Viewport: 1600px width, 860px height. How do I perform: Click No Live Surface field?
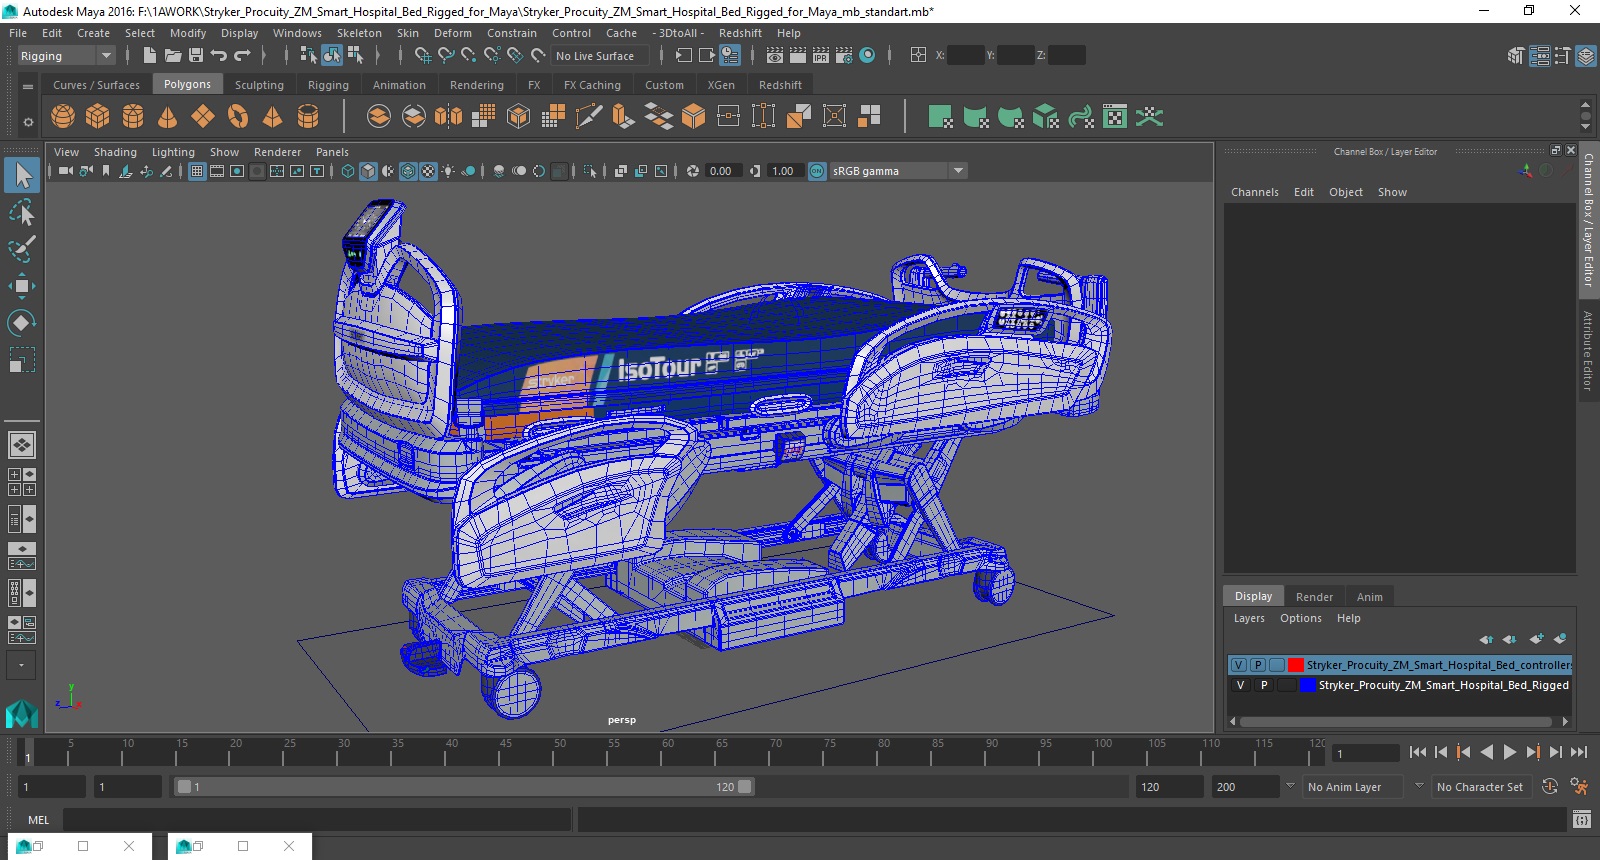coord(599,56)
